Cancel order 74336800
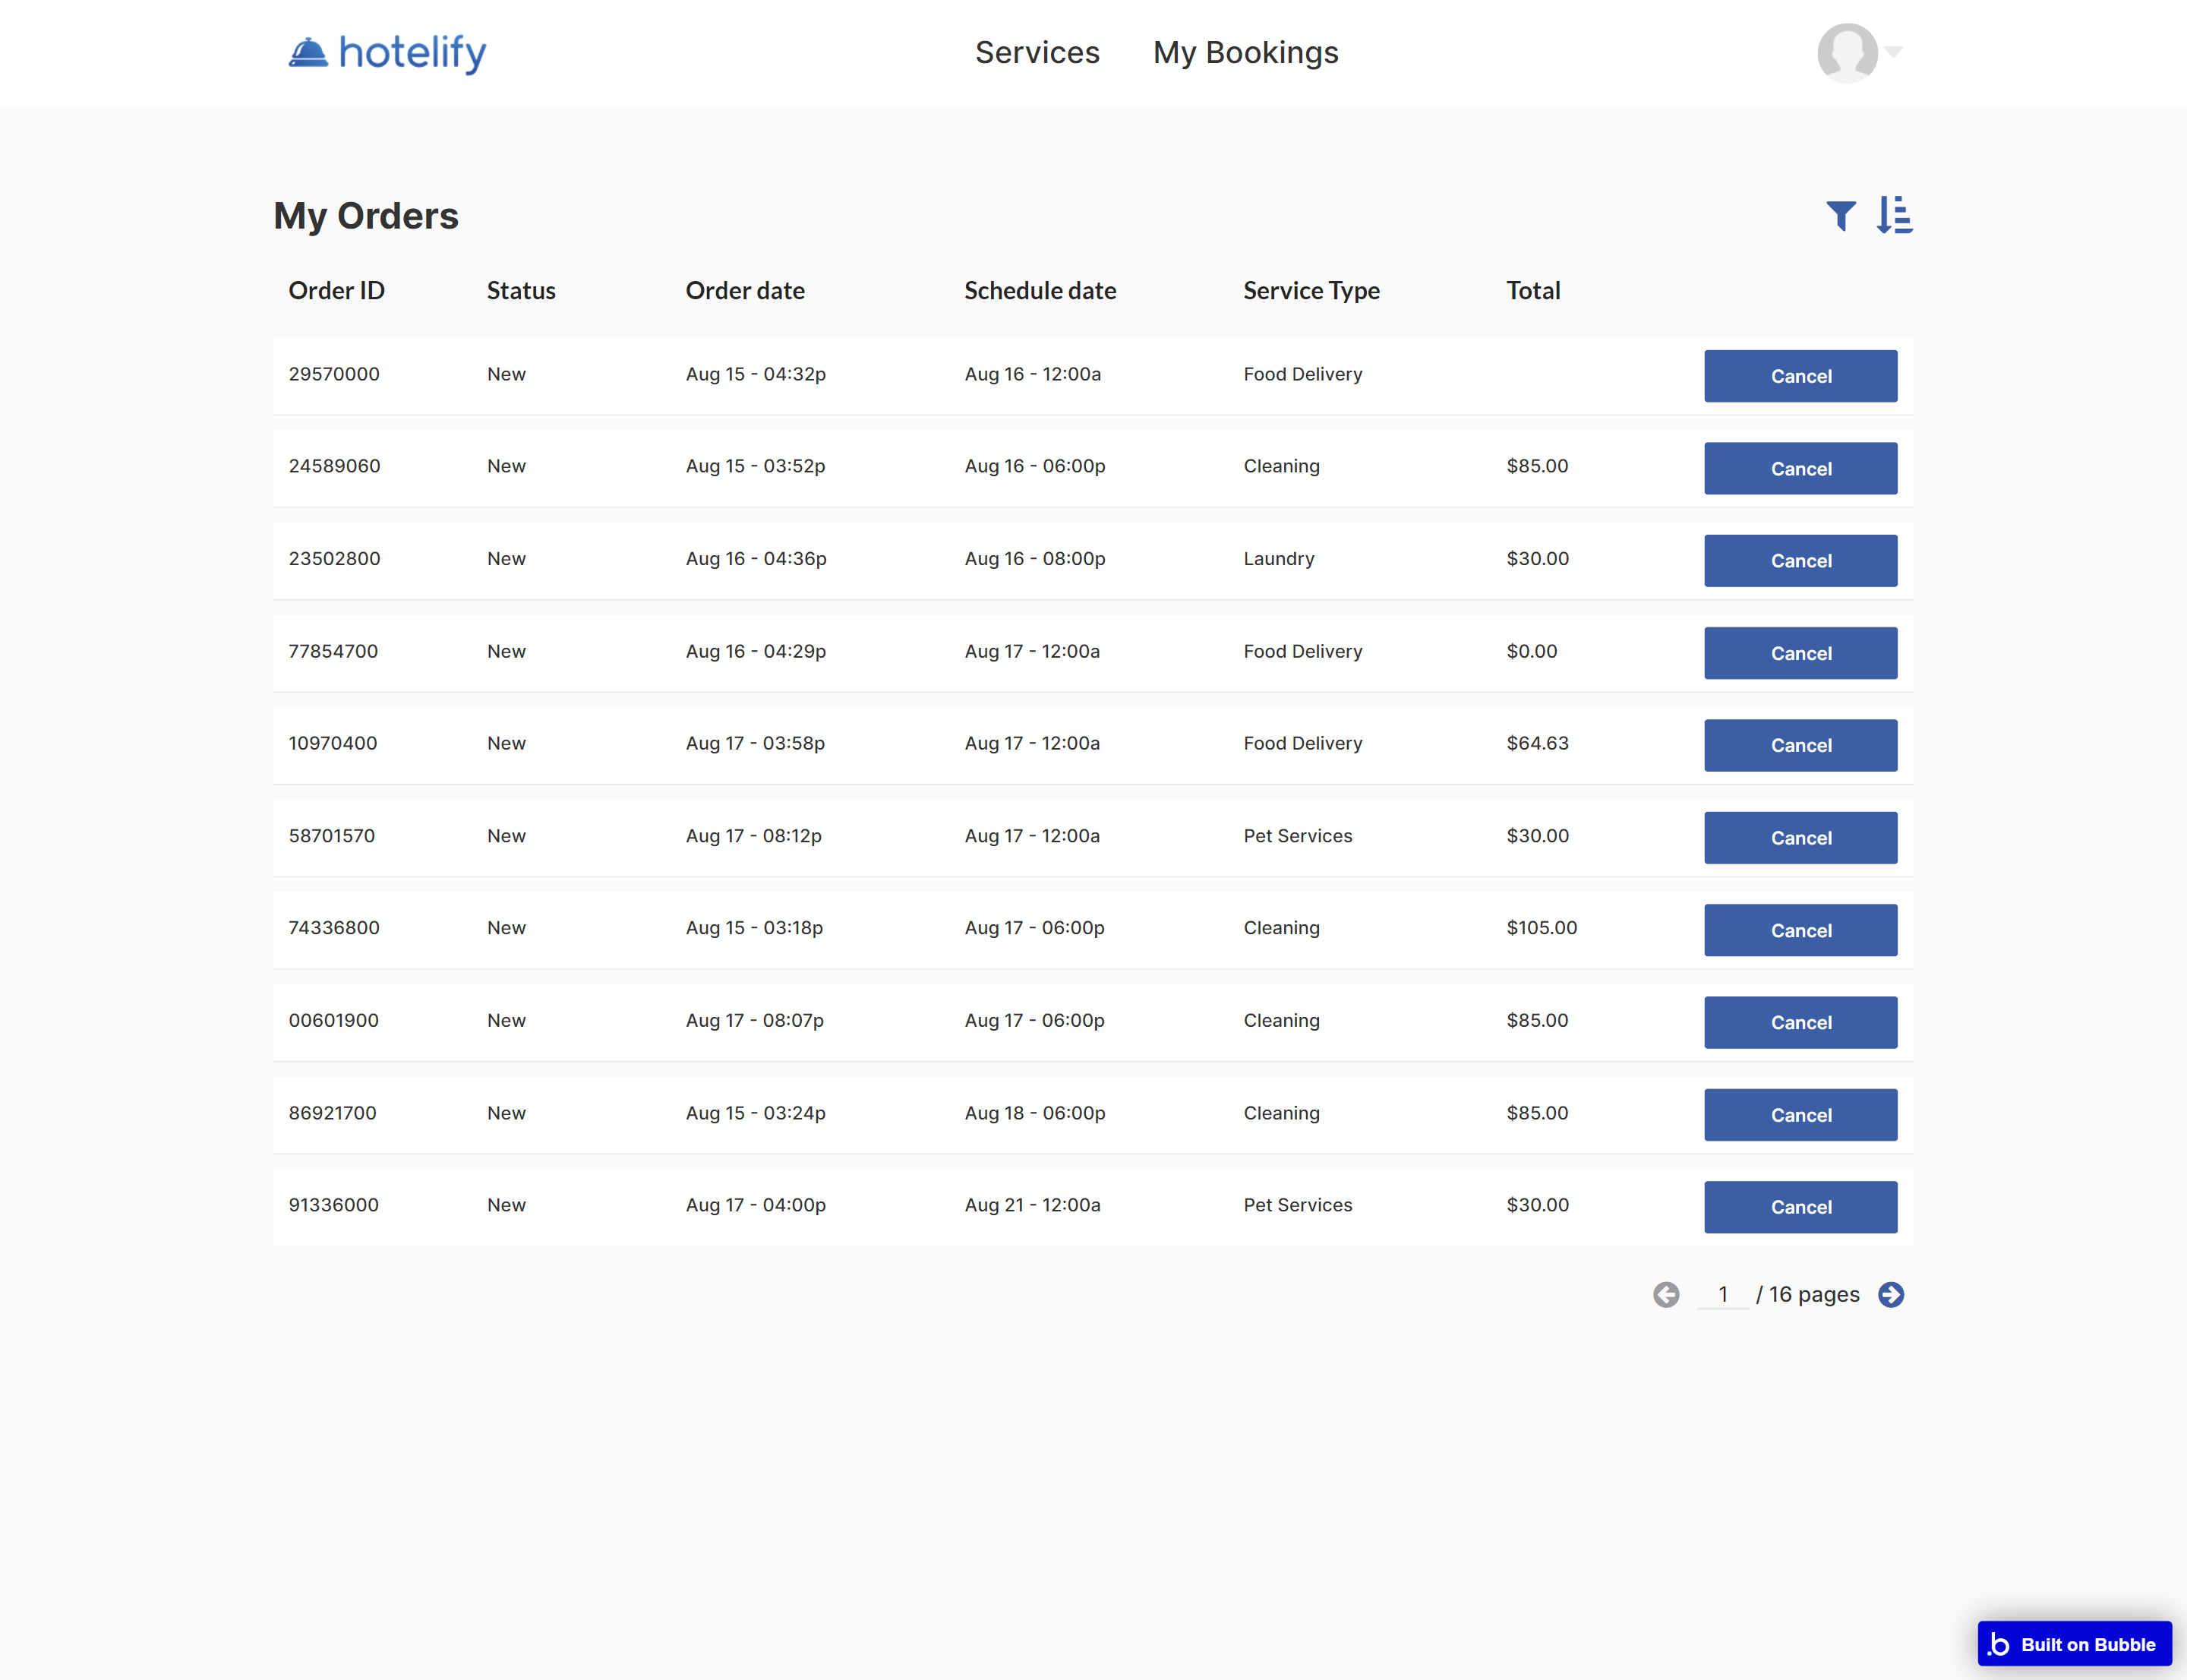Screen dimensions: 2187x1680 point(1800,930)
